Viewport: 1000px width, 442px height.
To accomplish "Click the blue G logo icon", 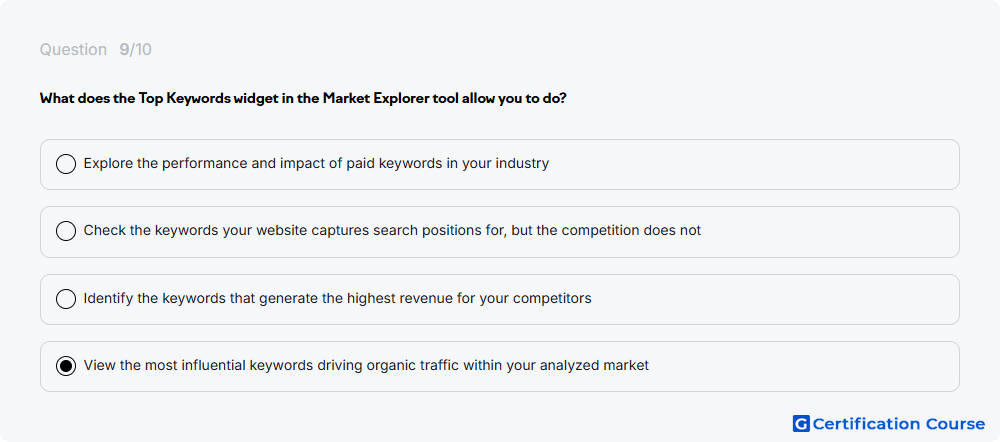I will pyautogui.click(x=801, y=424).
